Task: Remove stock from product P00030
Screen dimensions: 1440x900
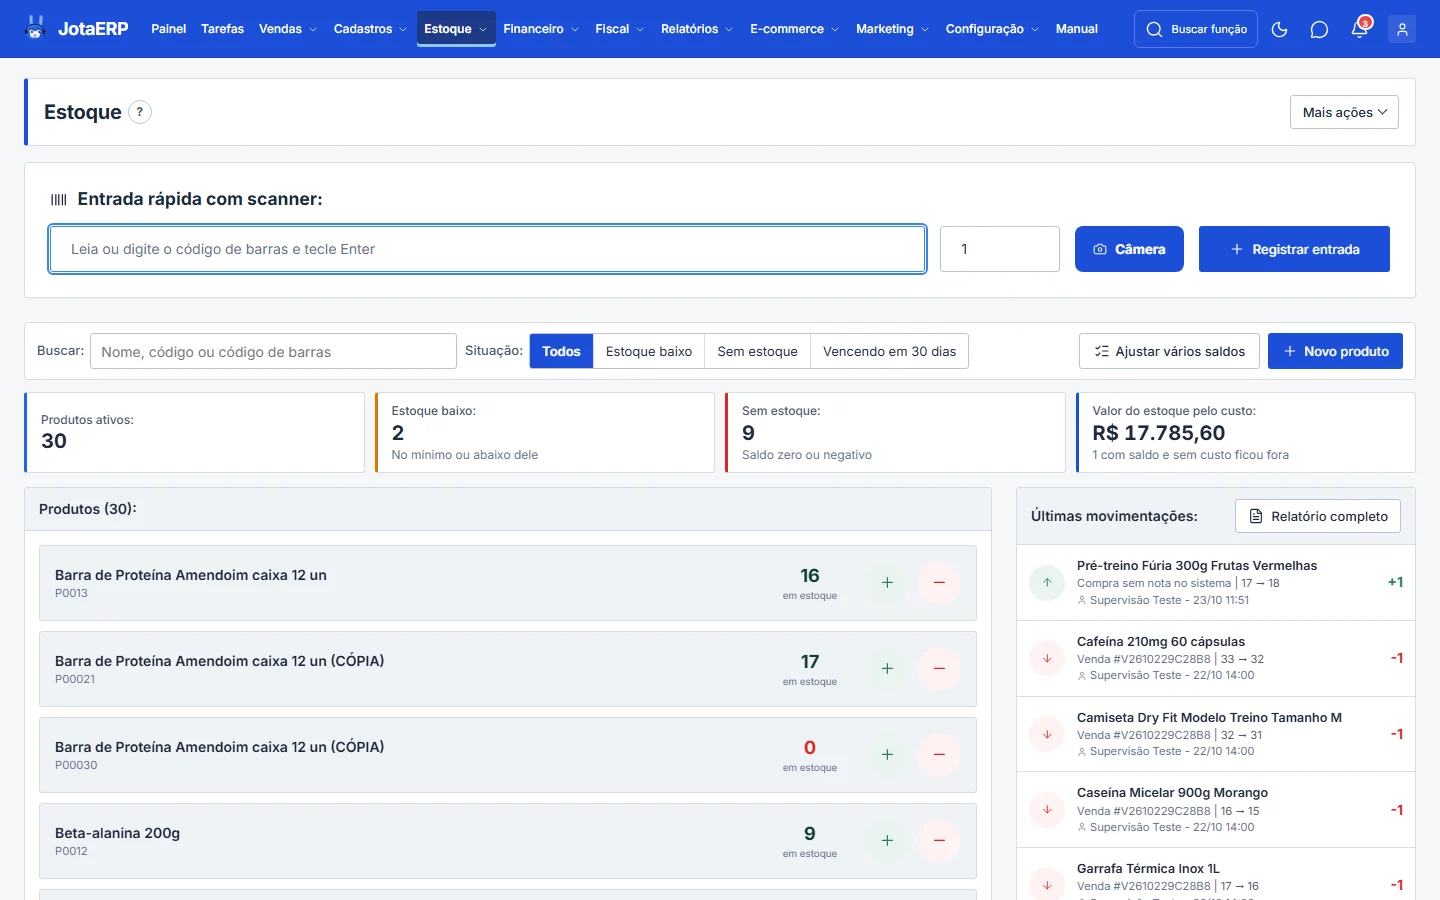Action: (x=939, y=755)
